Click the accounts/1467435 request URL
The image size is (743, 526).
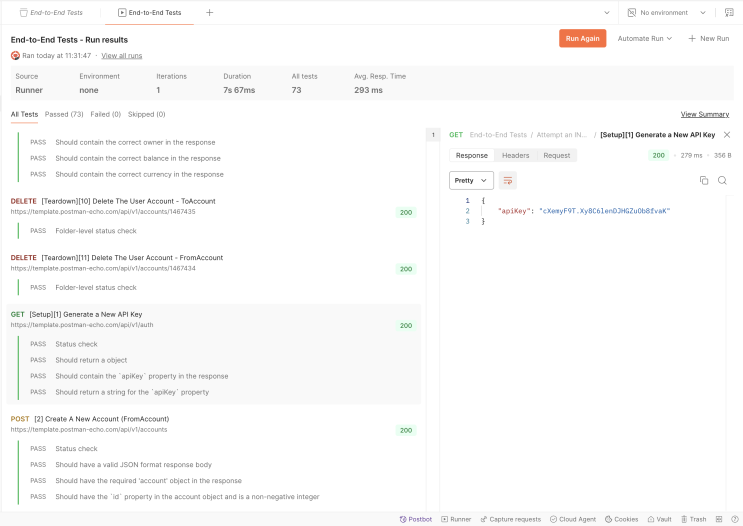pos(103,212)
